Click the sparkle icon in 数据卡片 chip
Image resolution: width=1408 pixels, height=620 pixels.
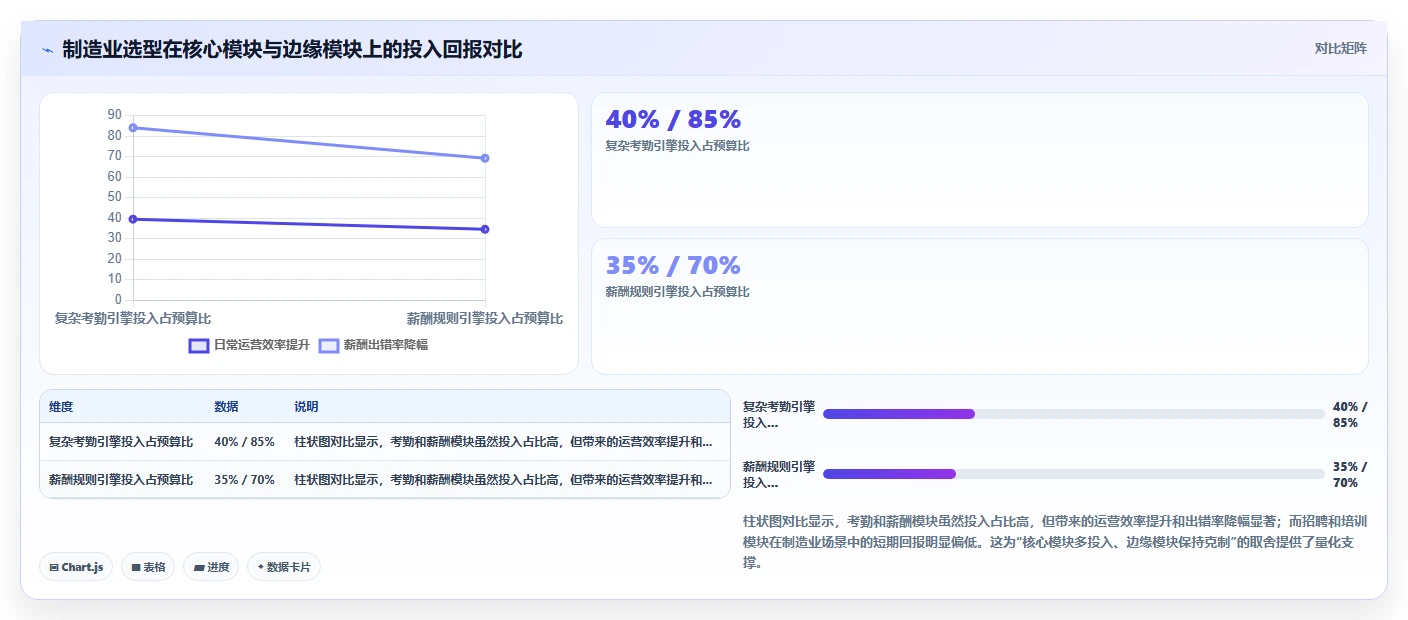click(260, 567)
